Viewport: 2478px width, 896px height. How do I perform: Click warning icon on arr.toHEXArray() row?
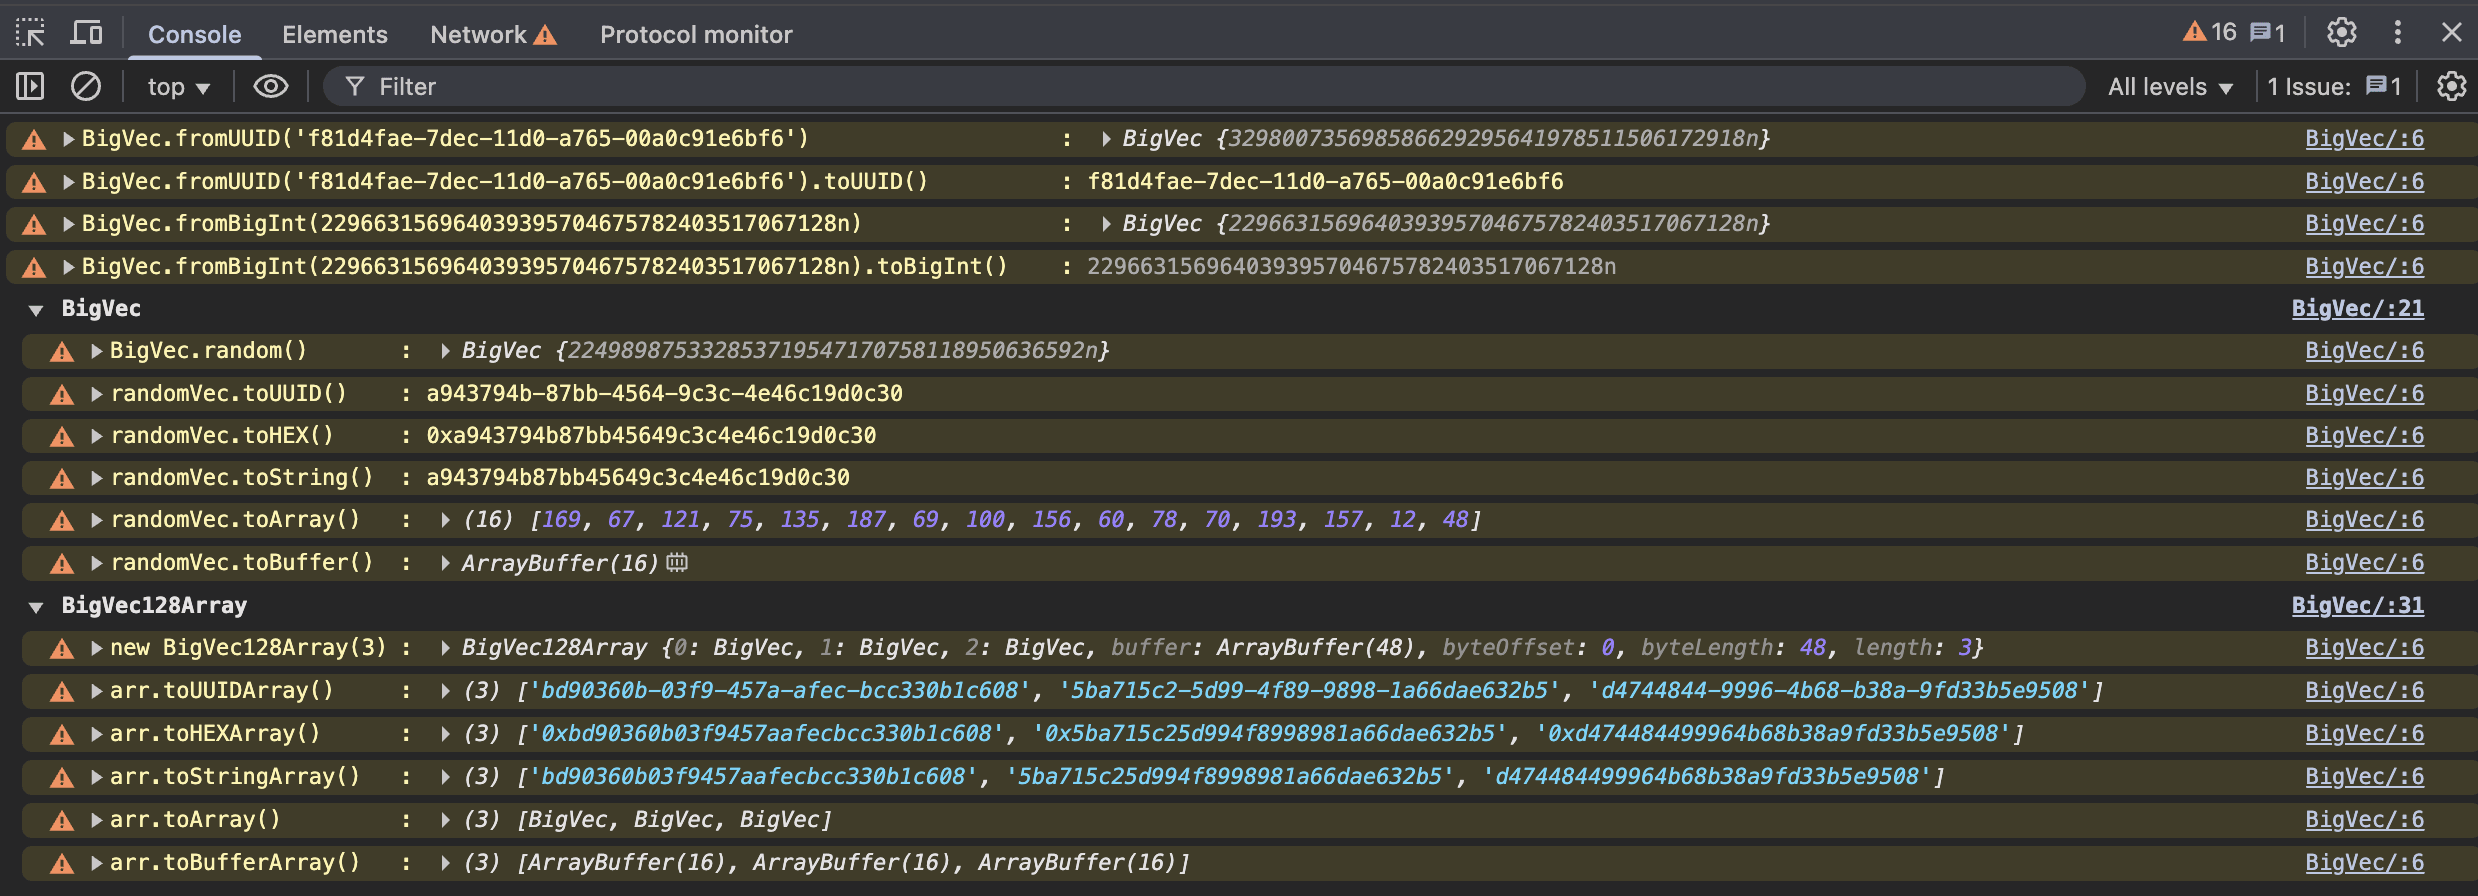[x=62, y=735]
